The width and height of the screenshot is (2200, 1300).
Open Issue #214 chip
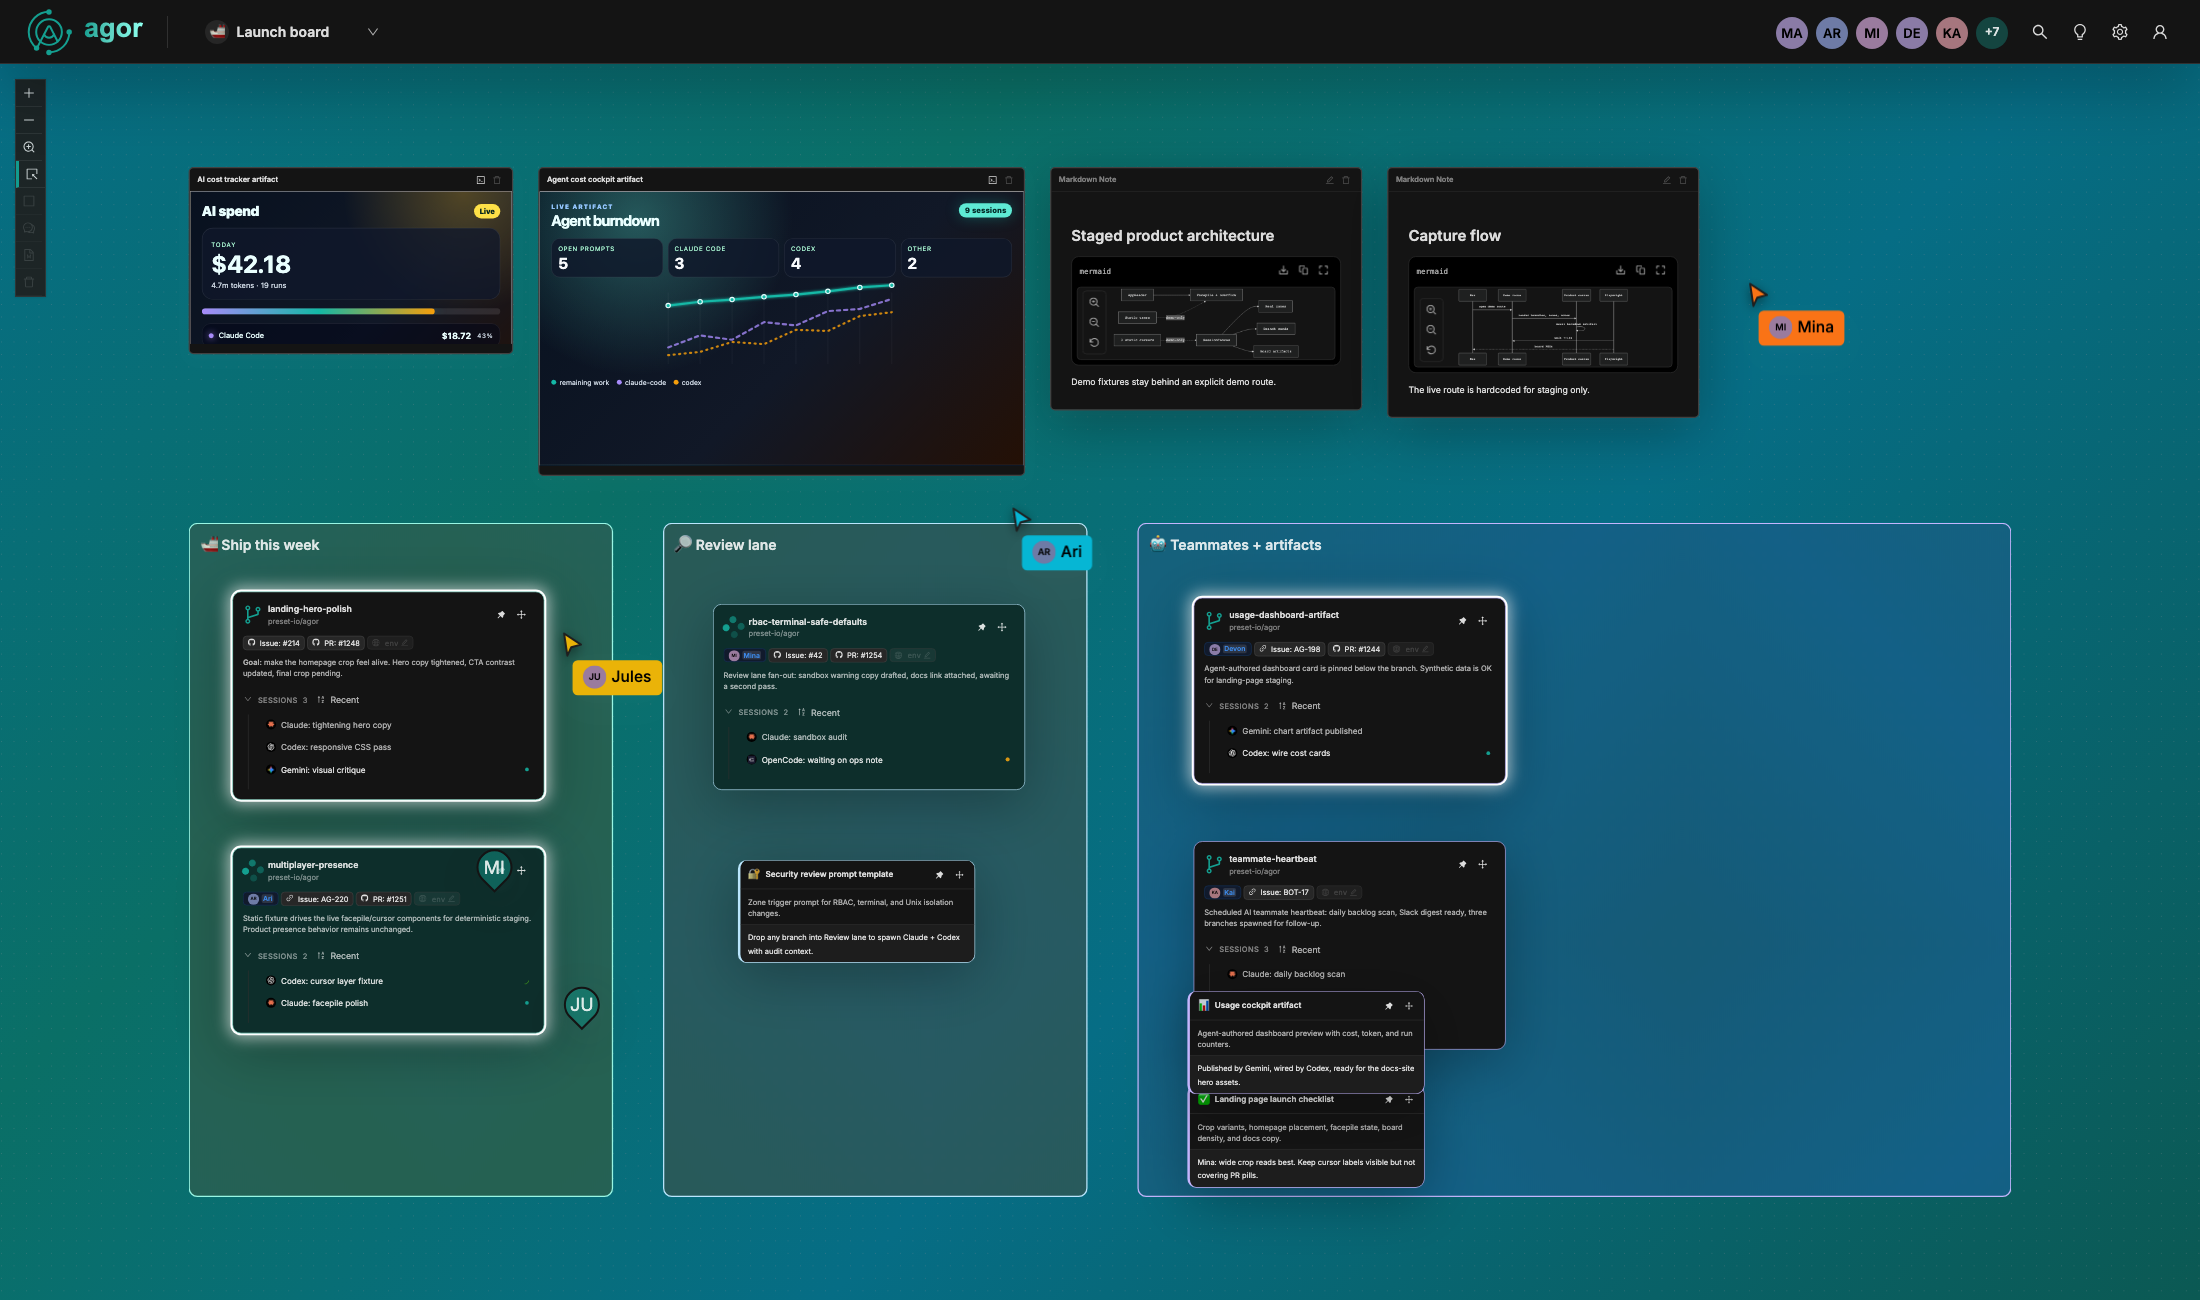click(x=273, y=643)
